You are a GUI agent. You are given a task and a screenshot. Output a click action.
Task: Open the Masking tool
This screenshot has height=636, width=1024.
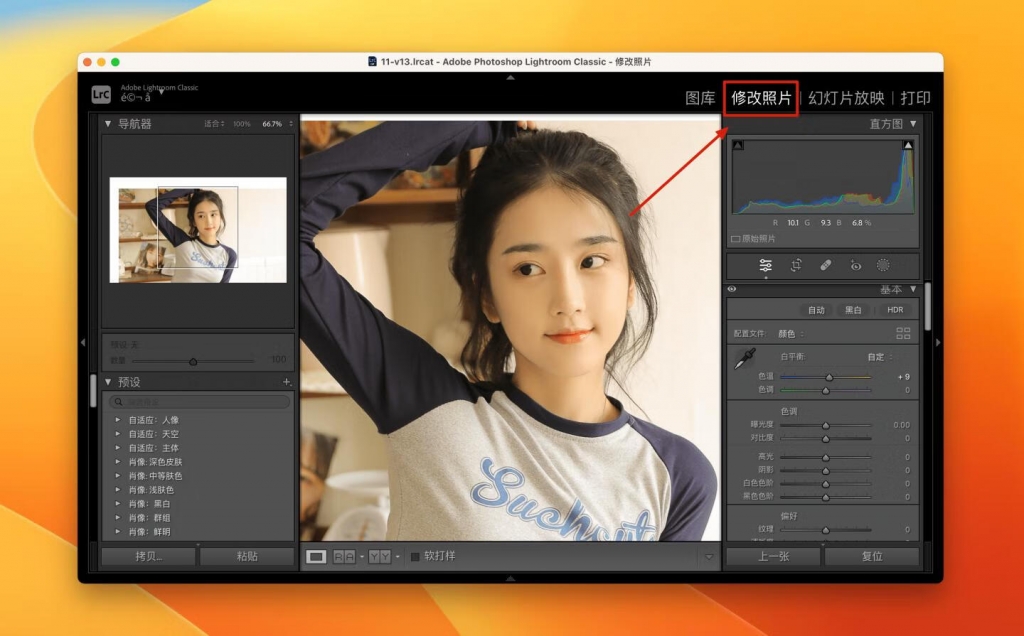pos(884,265)
